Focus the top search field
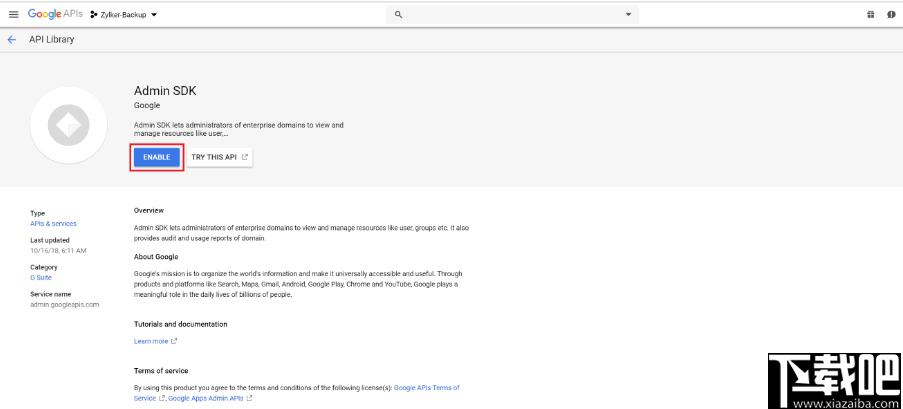Viewport: 903px width, 409px height. pyautogui.click(x=512, y=14)
